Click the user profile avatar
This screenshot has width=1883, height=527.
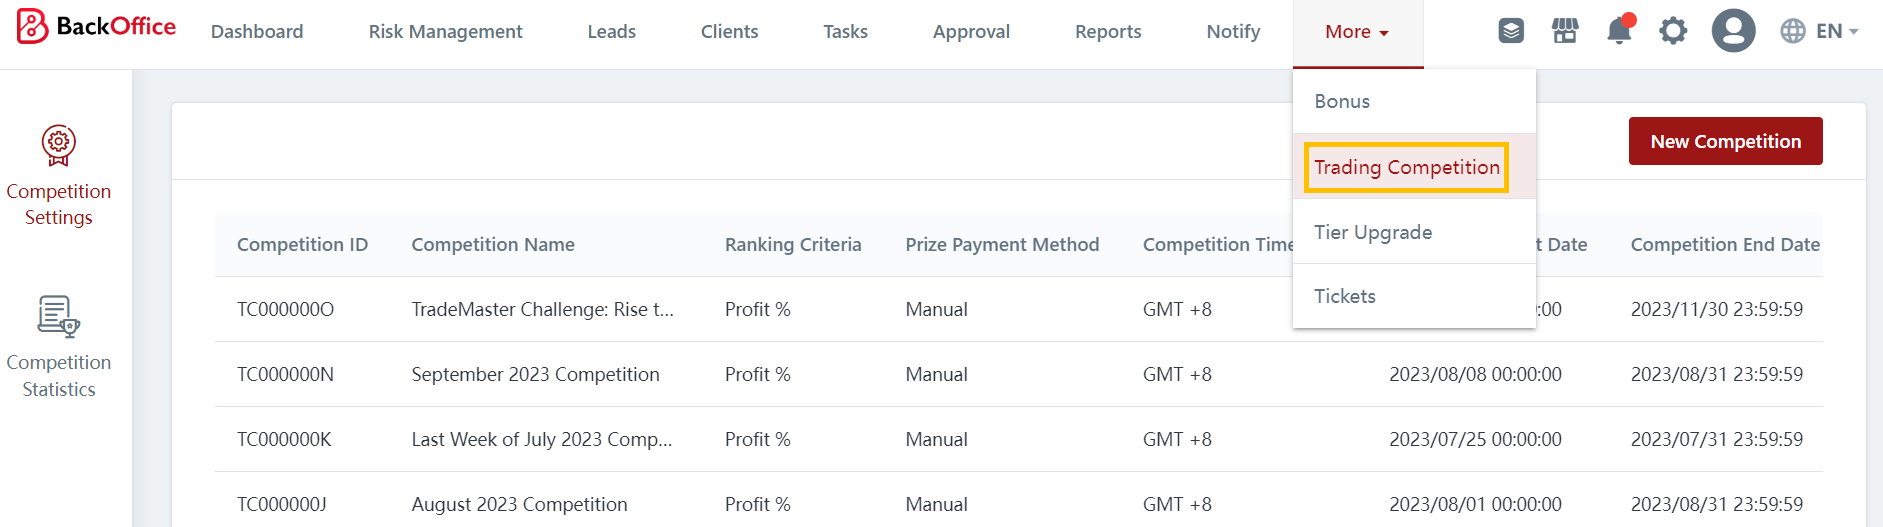(x=1733, y=31)
